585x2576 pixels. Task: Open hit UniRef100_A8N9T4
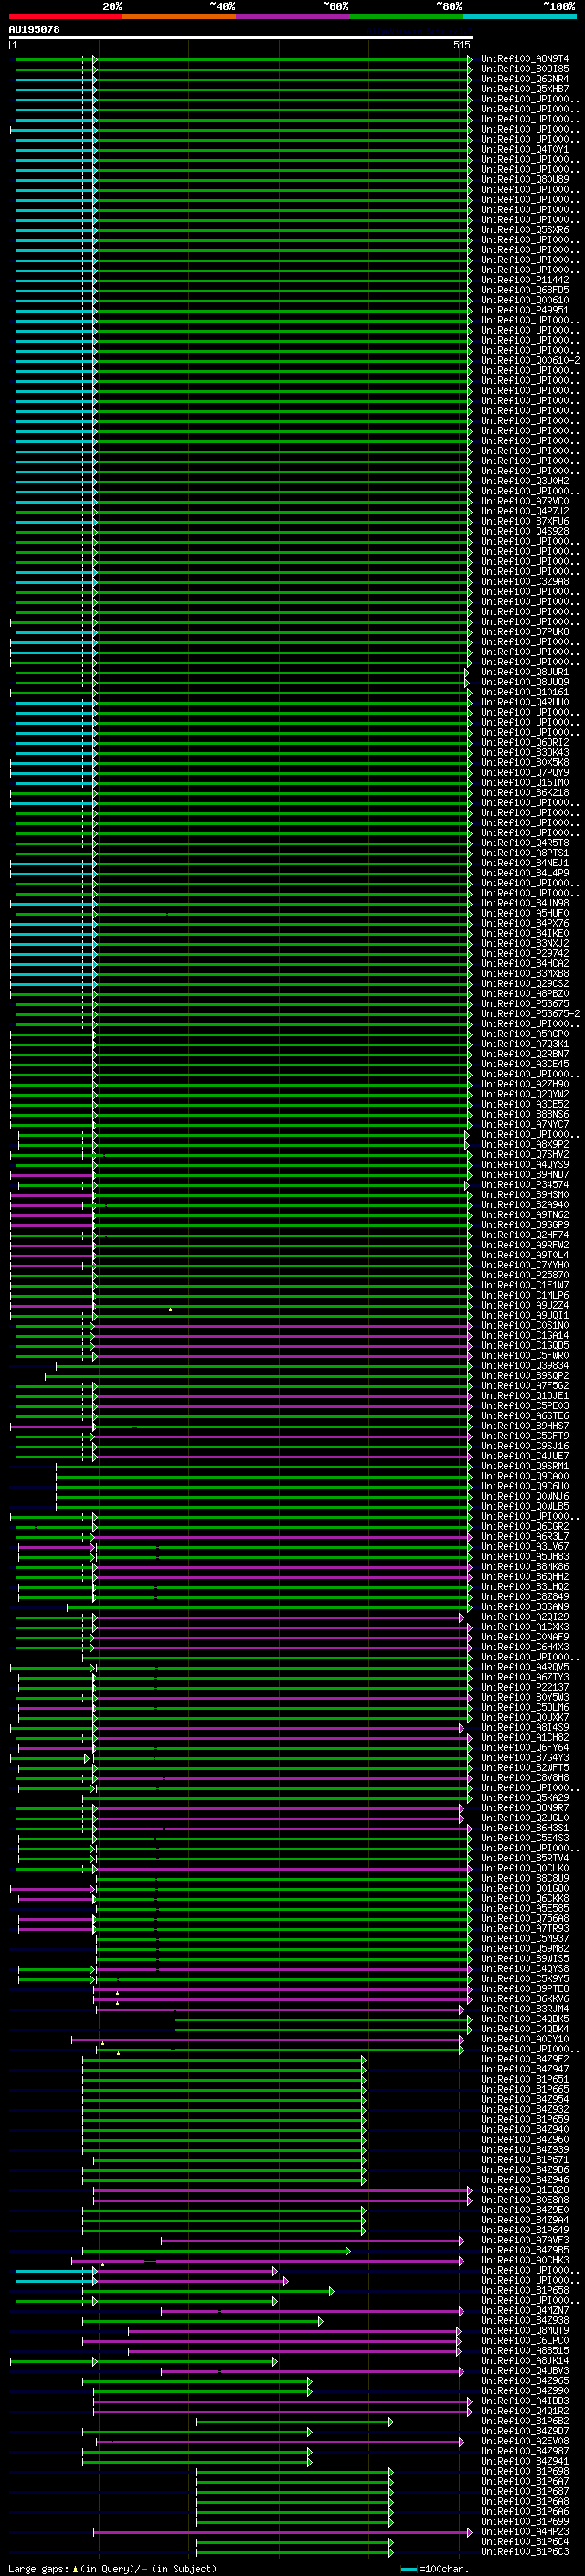525,59
